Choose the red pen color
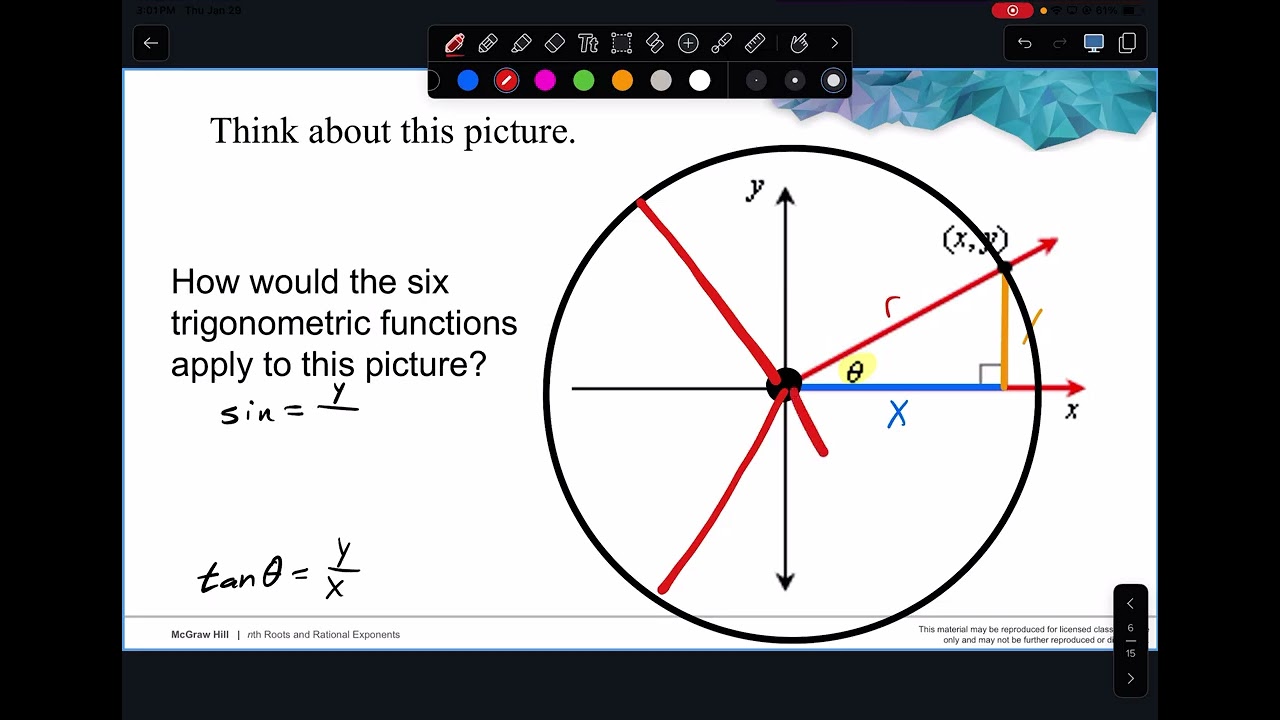 [x=506, y=81]
